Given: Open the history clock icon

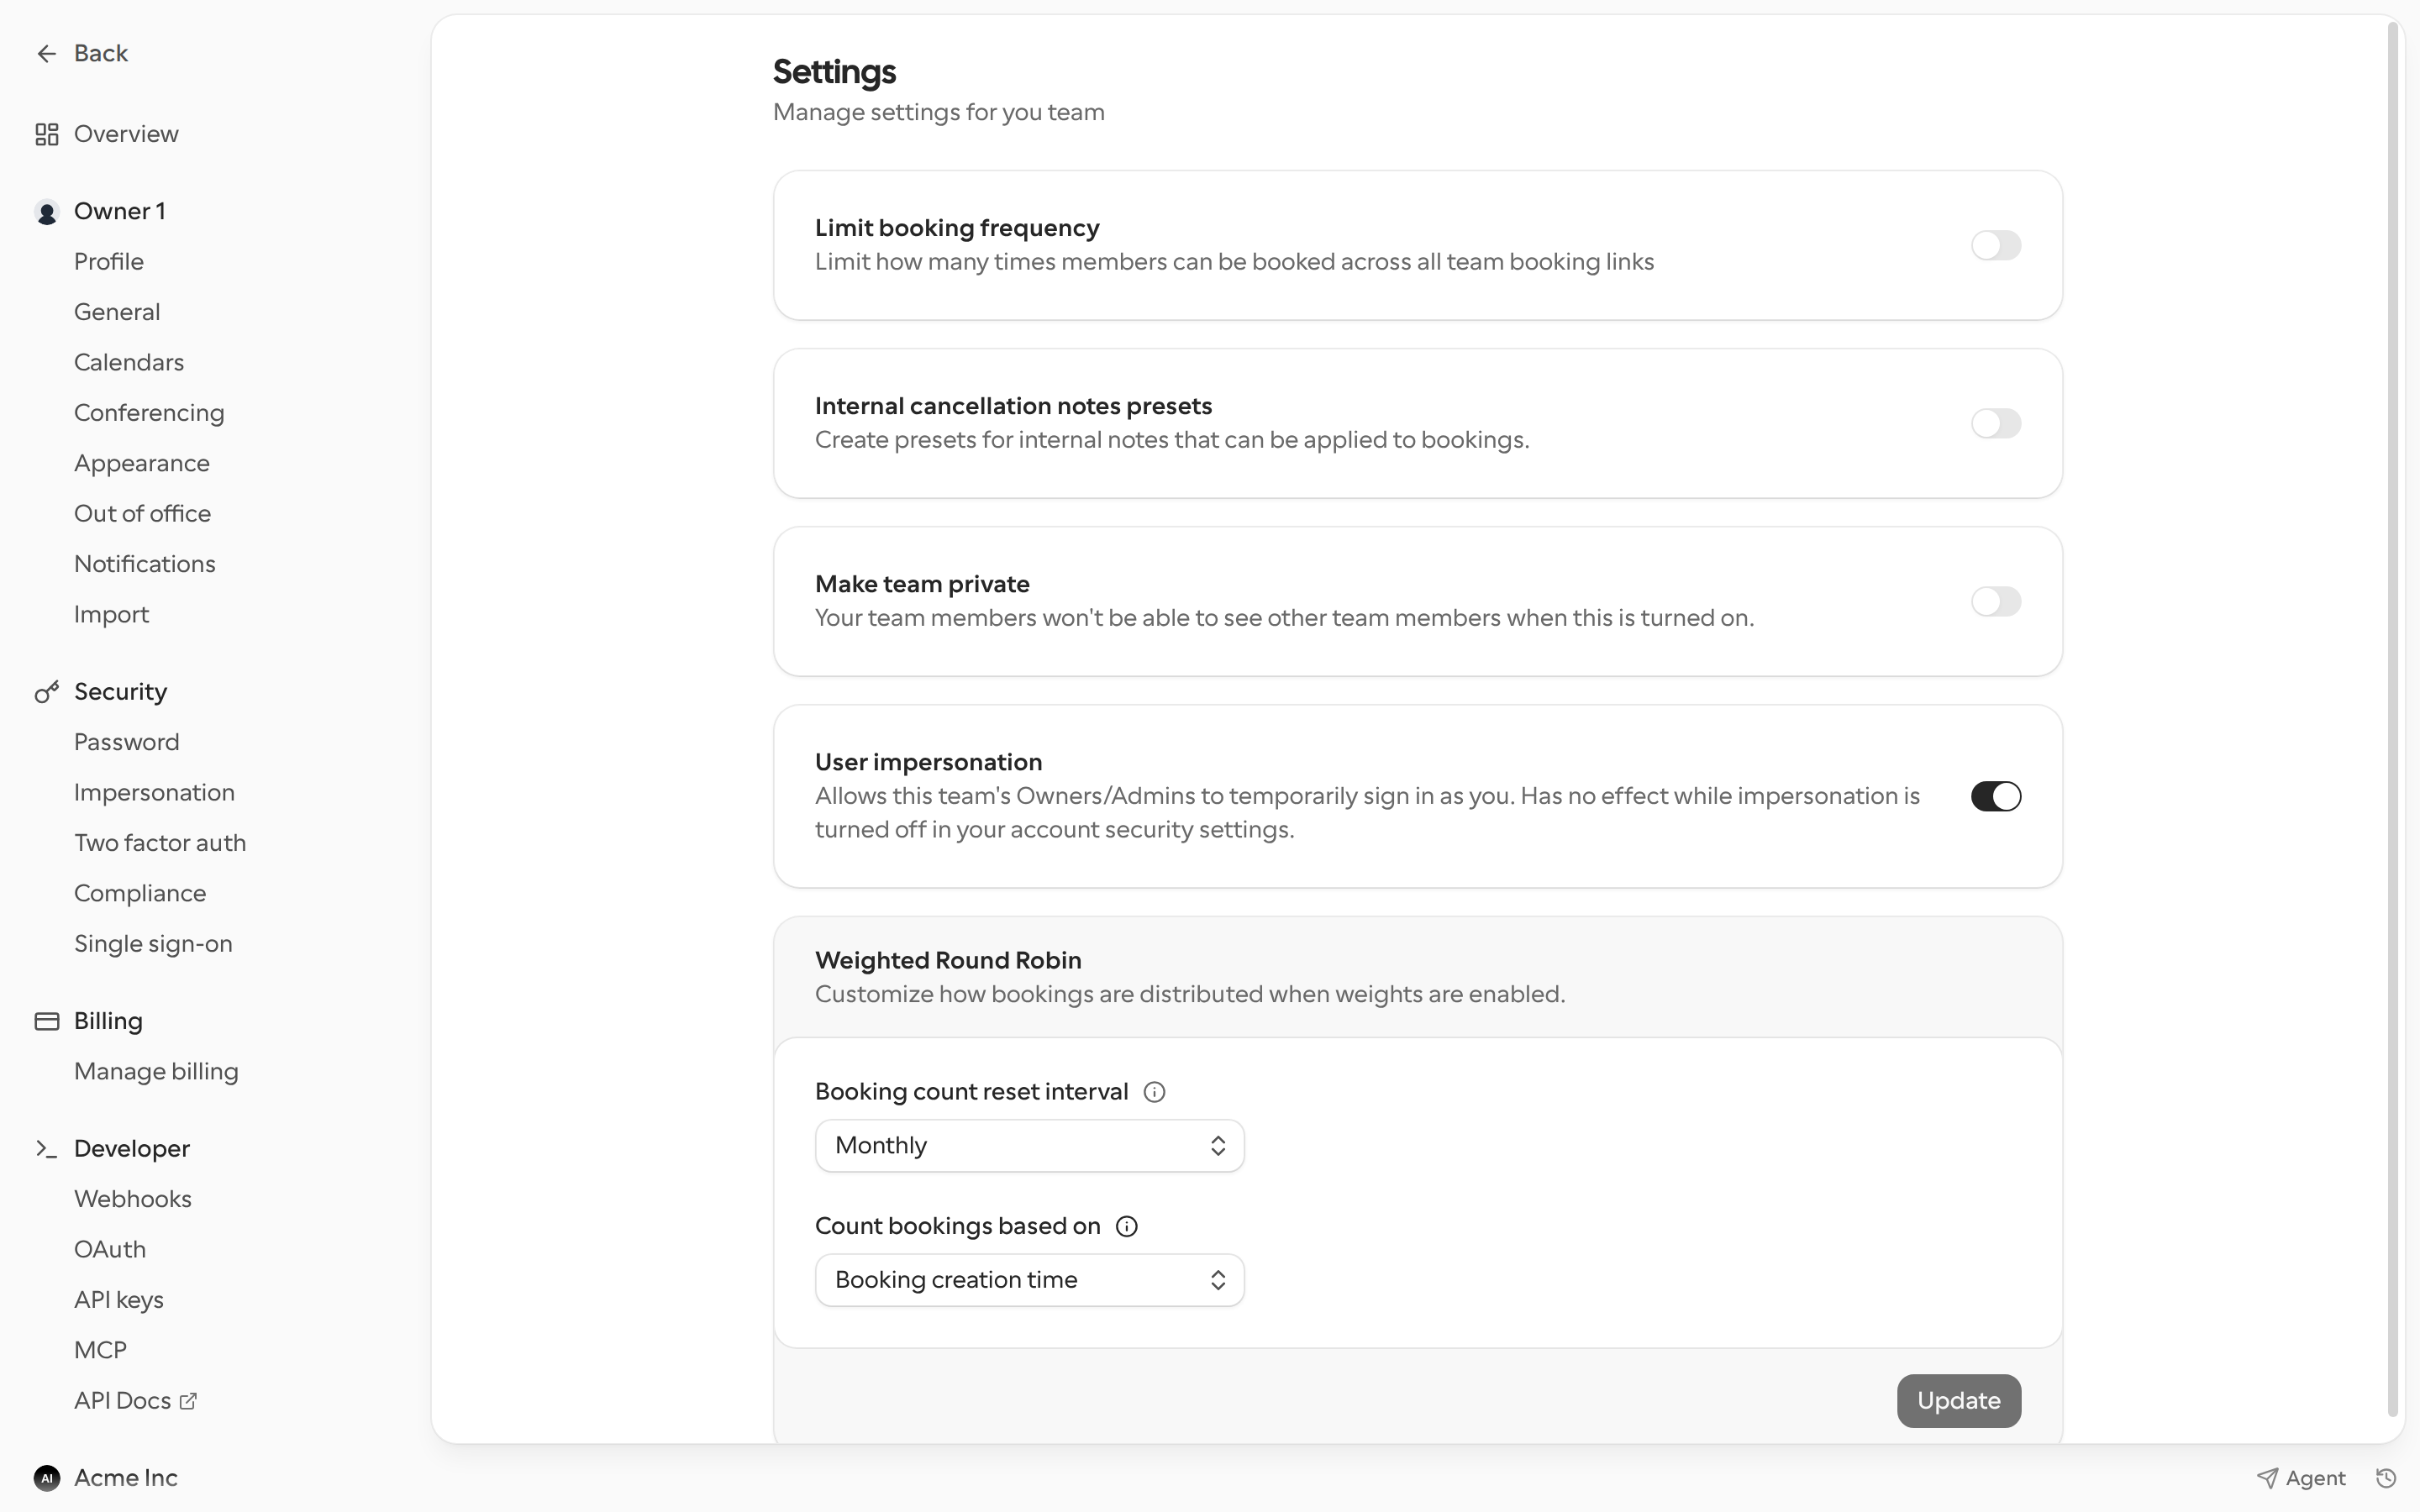Looking at the screenshot, I should [x=2386, y=1478].
